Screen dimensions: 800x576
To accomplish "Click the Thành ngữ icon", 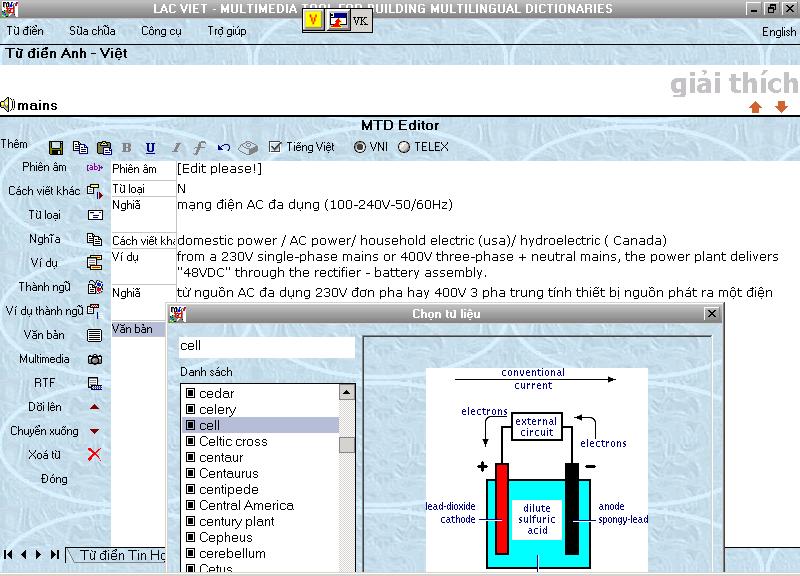I will tap(95, 287).
